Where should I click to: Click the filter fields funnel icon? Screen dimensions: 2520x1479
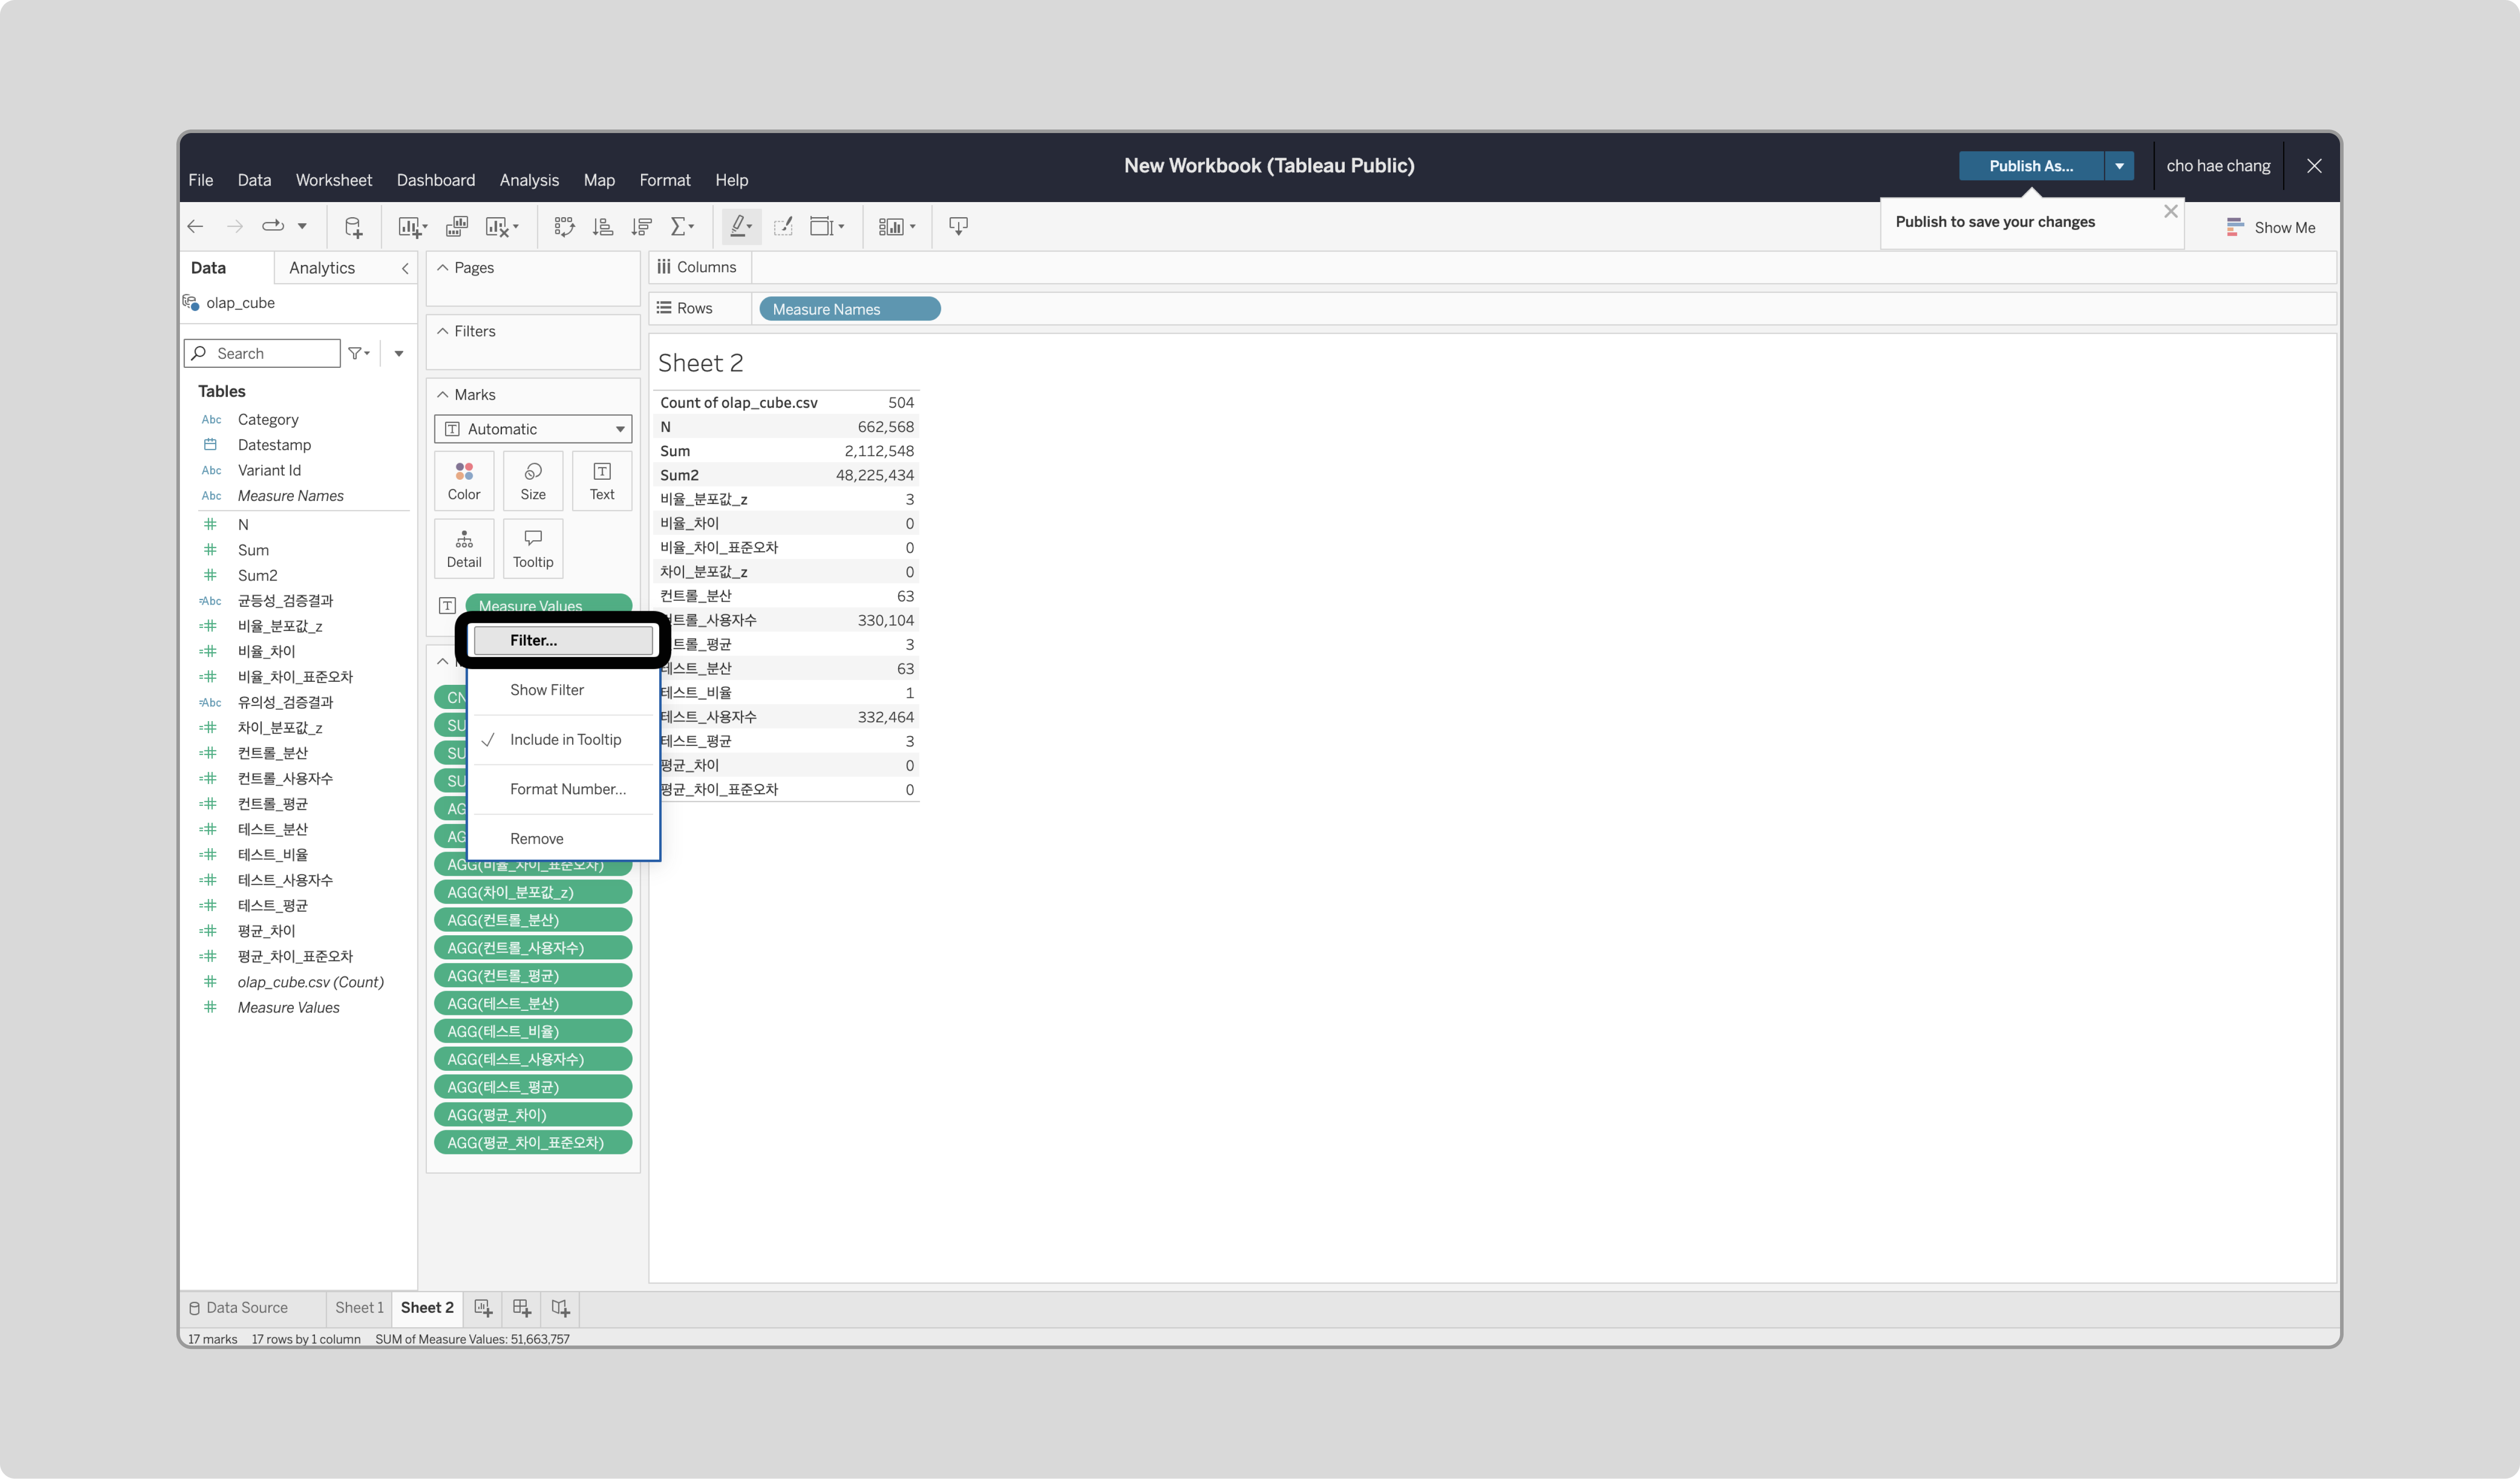click(358, 353)
